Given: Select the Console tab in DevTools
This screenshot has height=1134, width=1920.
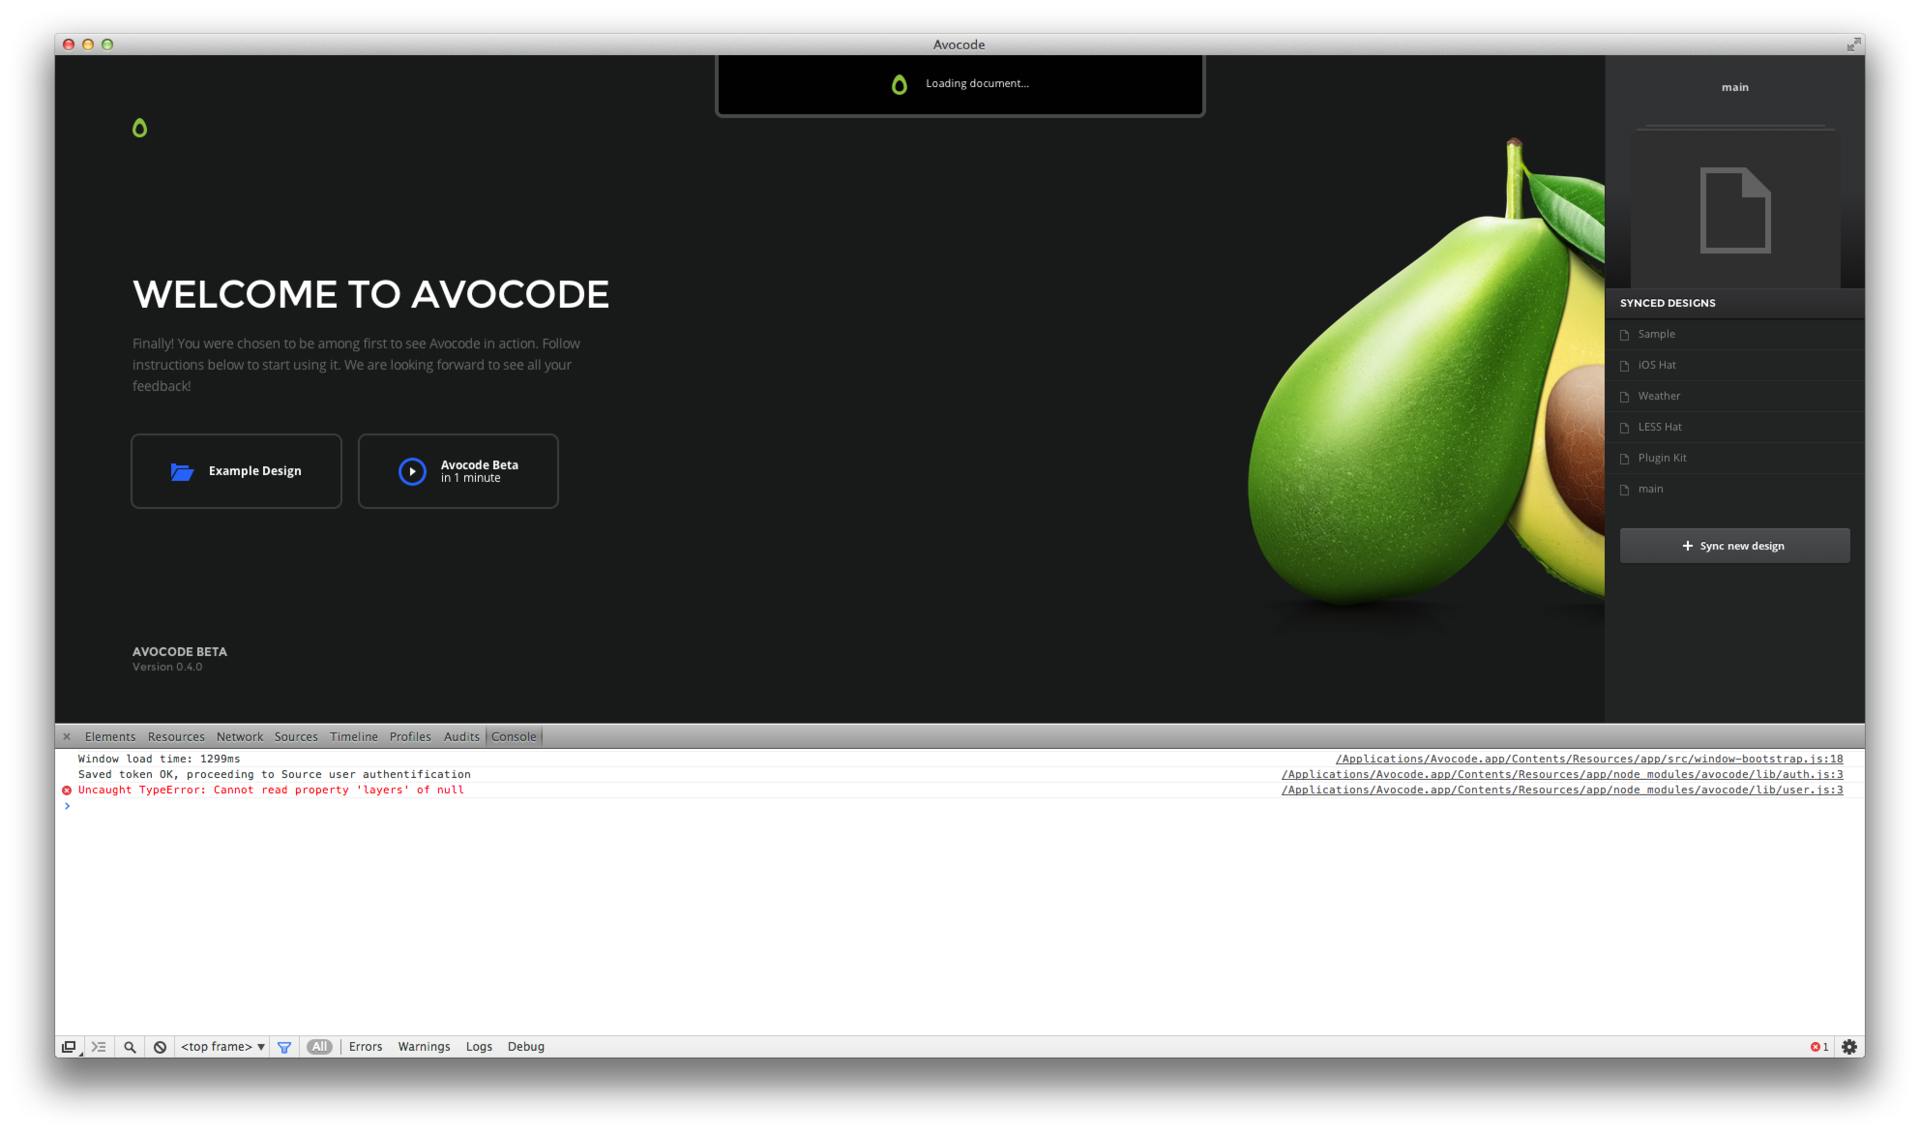Looking at the screenshot, I should click(x=513, y=736).
